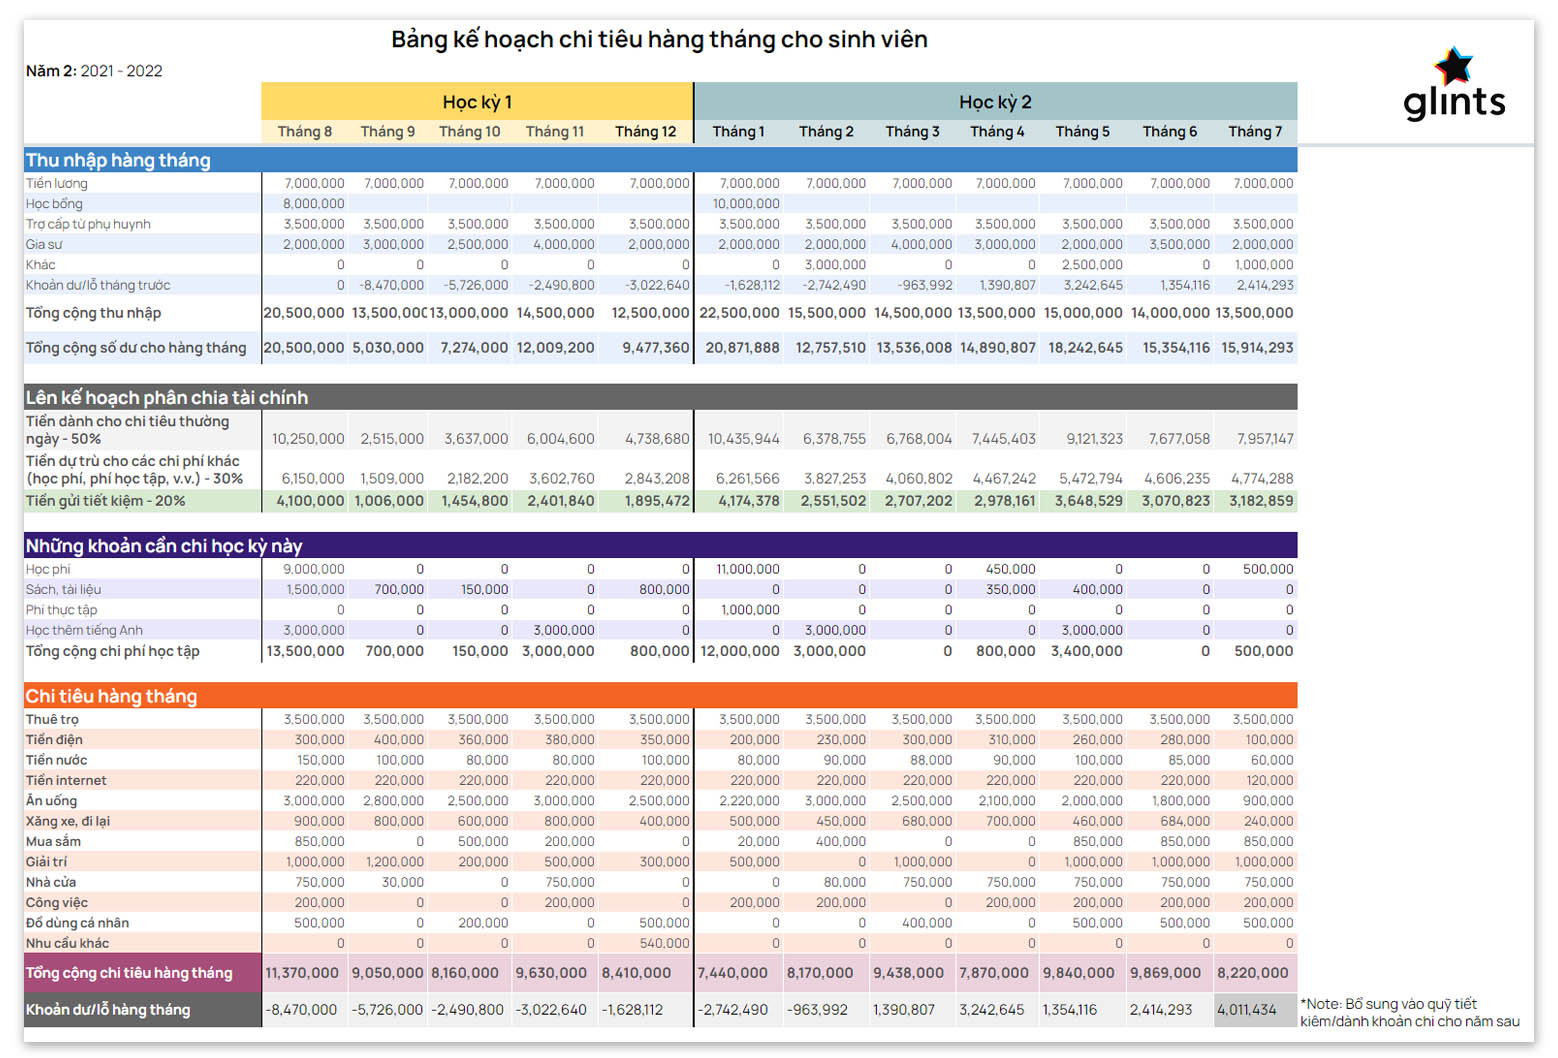Select the gray 4,011,434 balance cell

tap(1247, 1010)
